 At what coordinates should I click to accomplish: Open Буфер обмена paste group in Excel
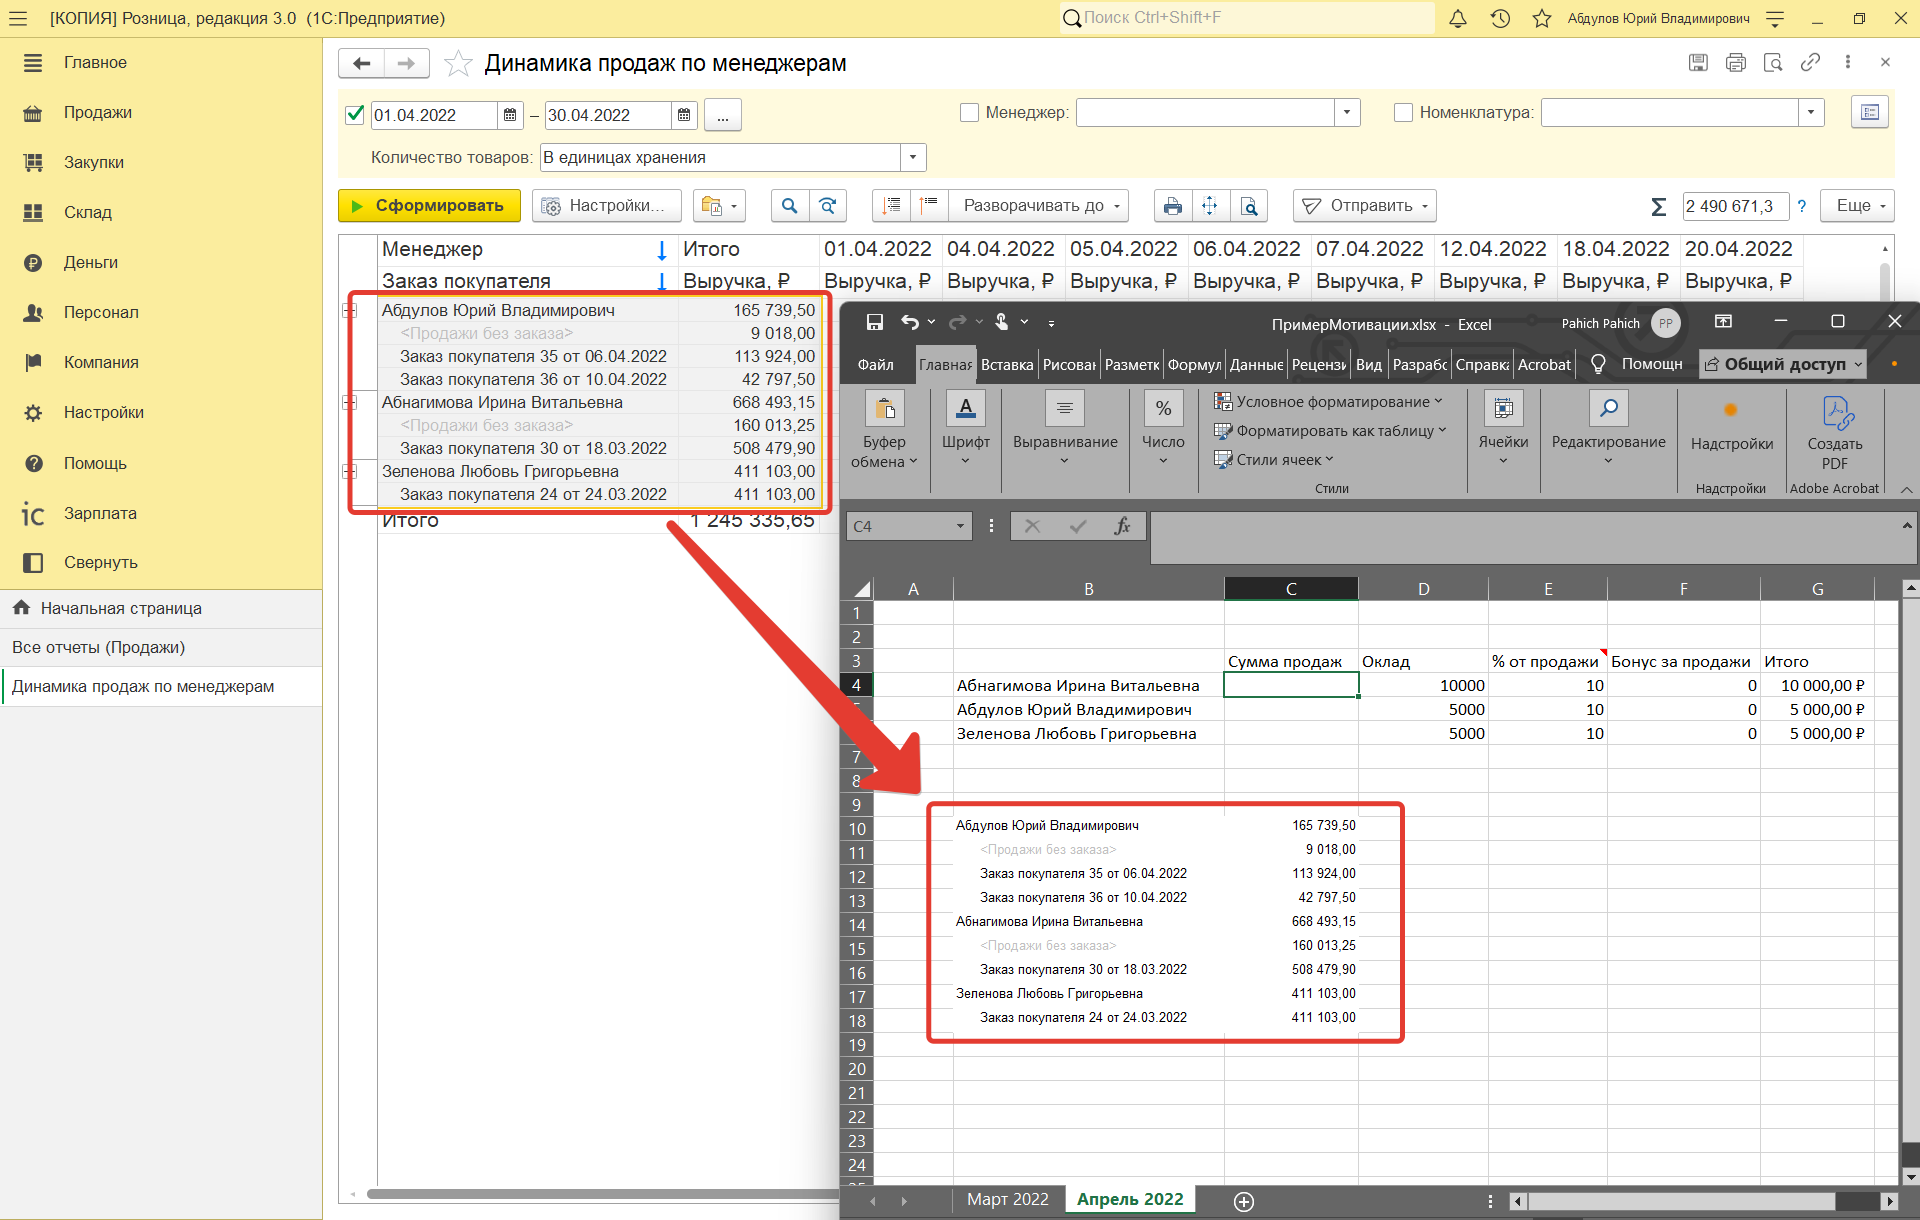point(884,429)
